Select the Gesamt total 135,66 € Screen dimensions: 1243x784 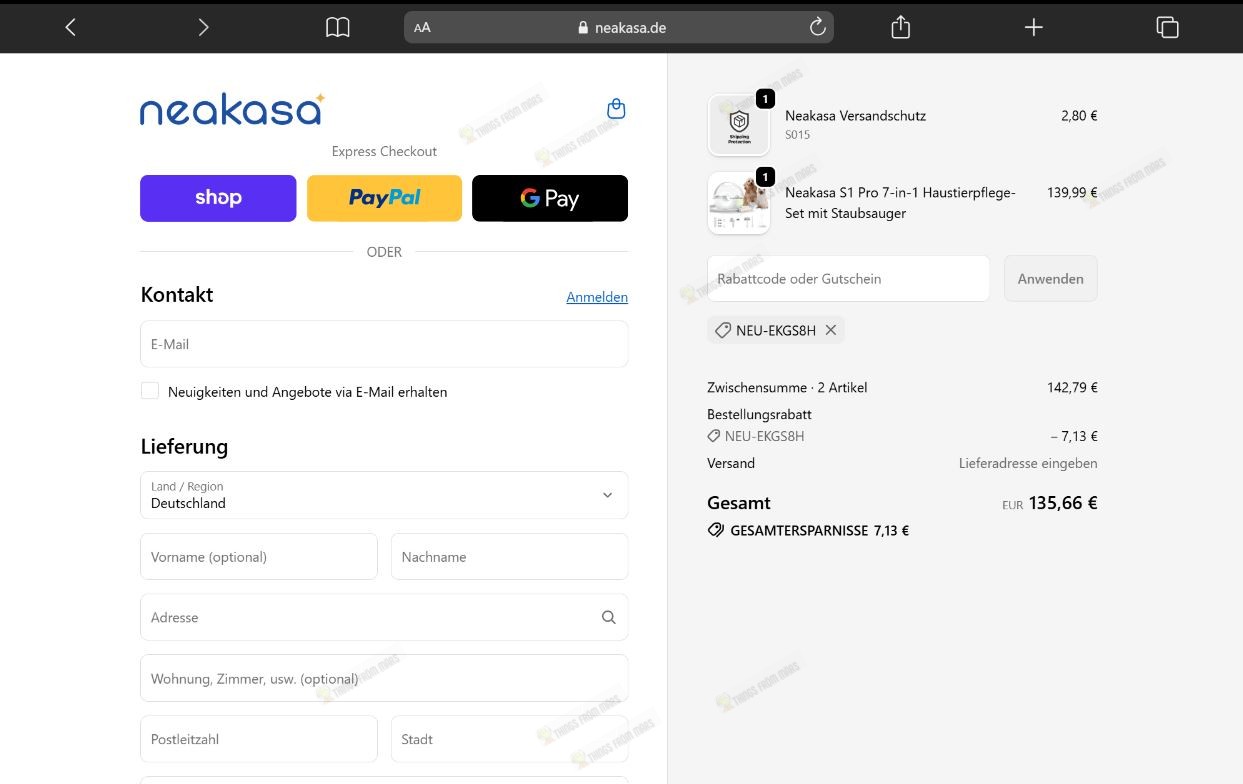pos(1062,503)
